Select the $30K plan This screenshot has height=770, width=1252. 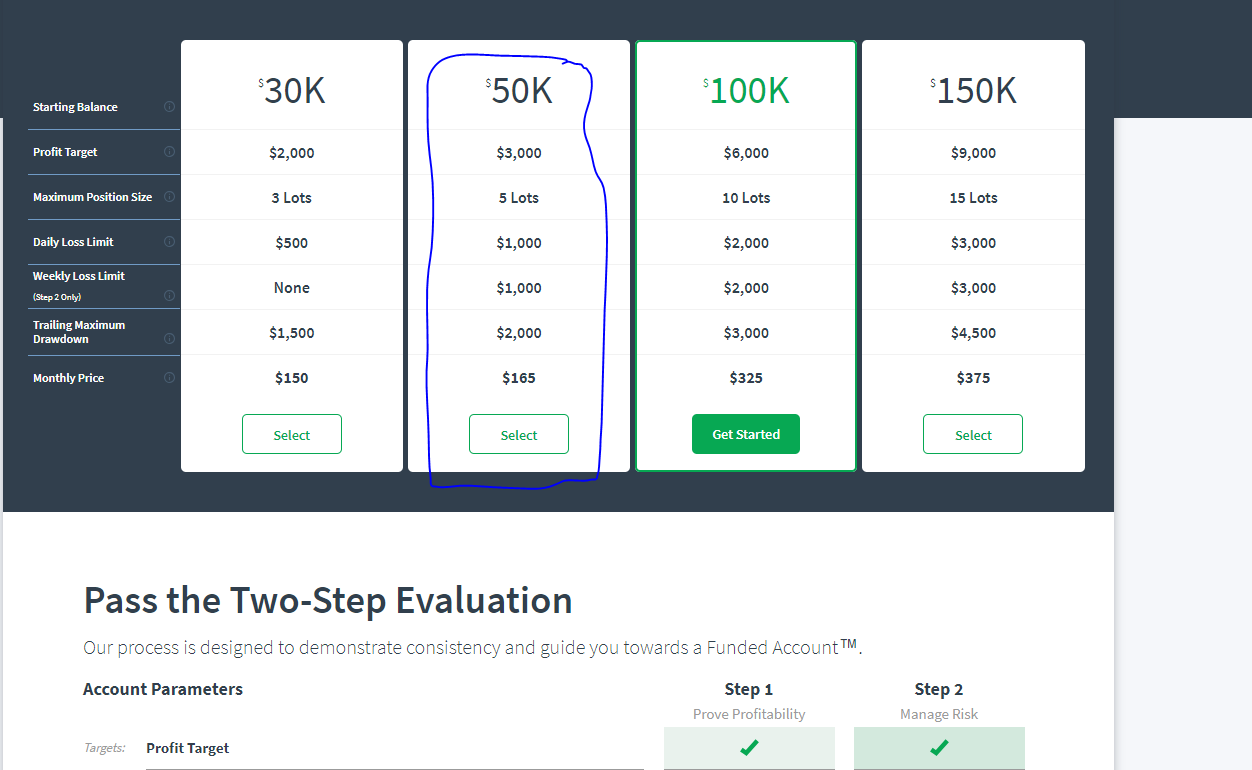(292, 434)
